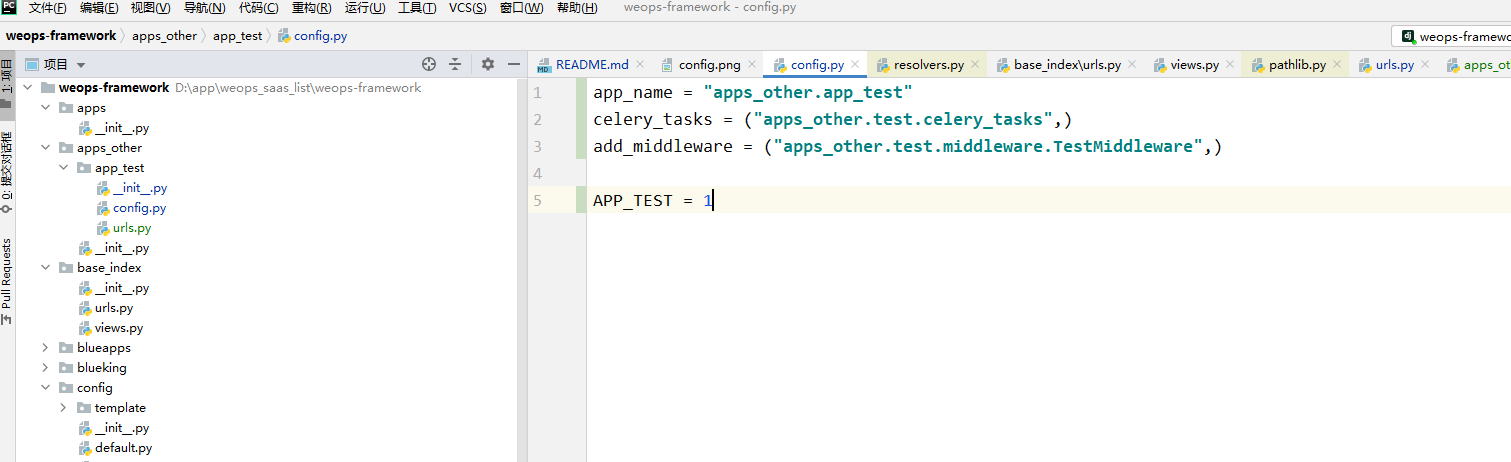Open the 代码(C) menu
This screenshot has height=462, width=1511.
click(259, 8)
